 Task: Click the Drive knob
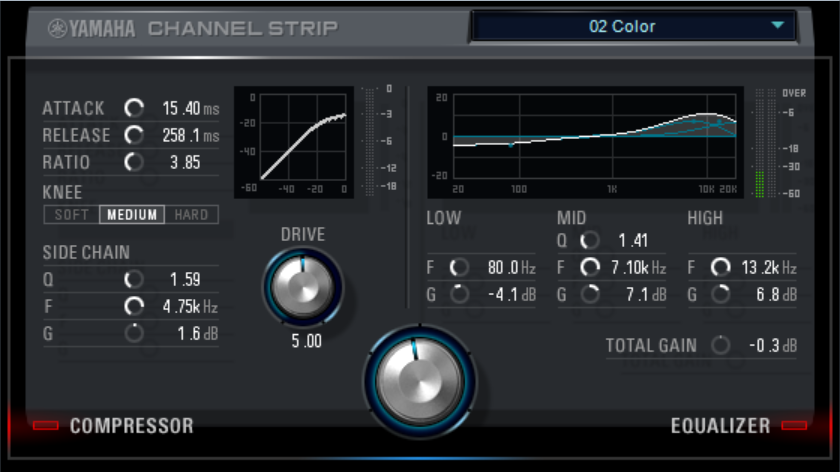point(303,287)
